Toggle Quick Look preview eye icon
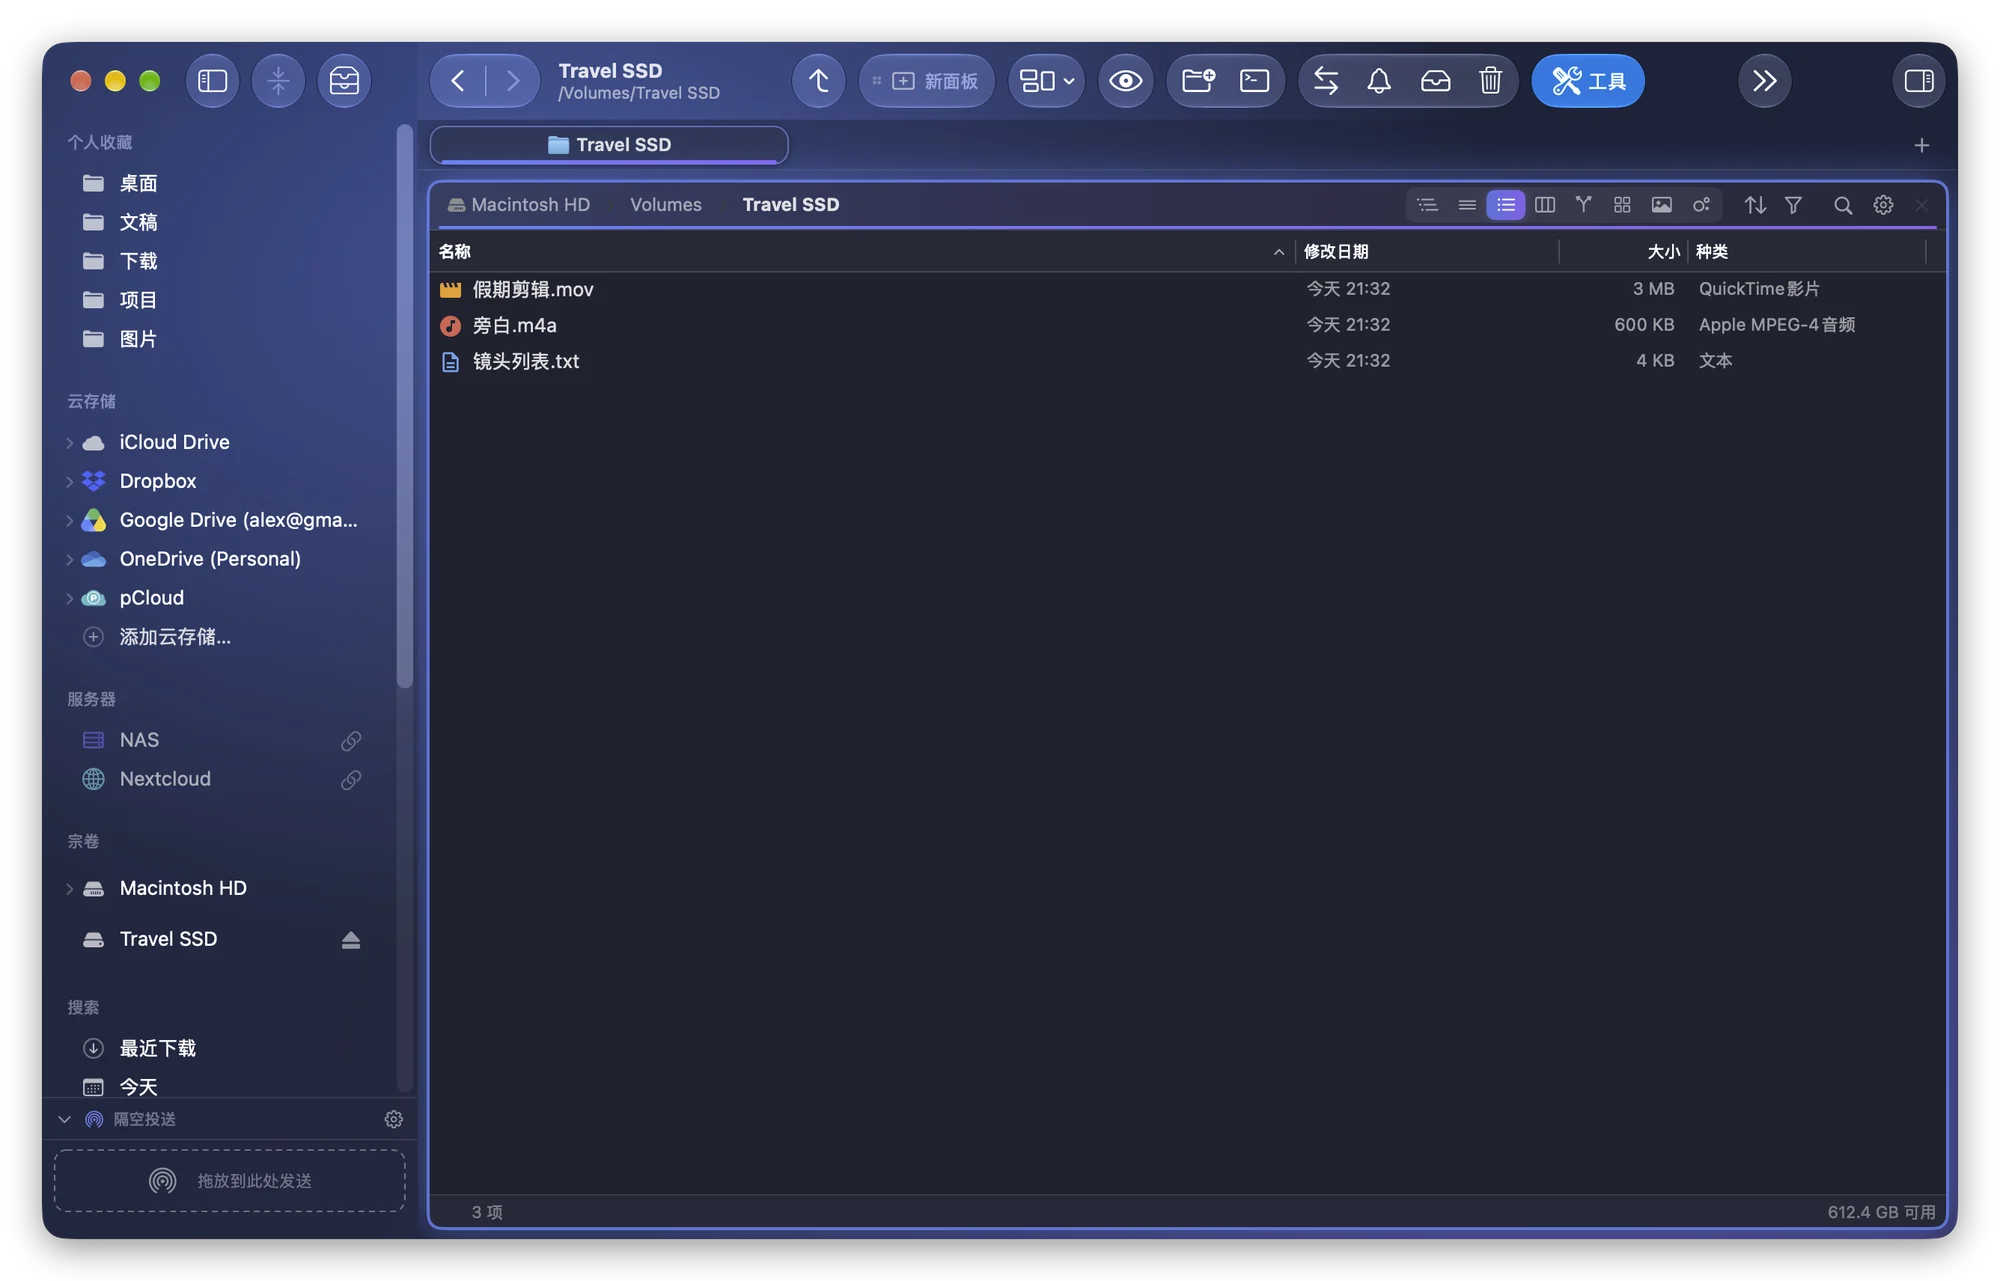 pyautogui.click(x=1125, y=81)
